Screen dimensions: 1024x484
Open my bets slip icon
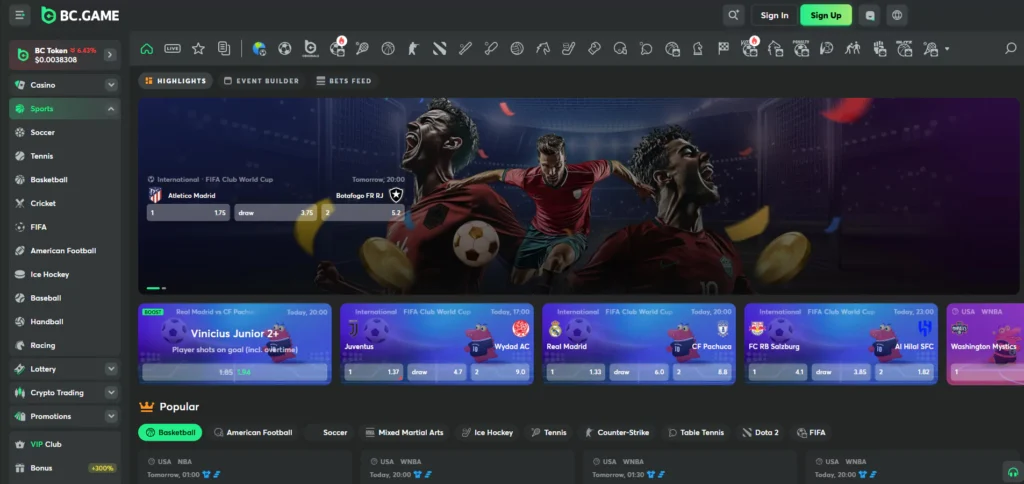224,48
